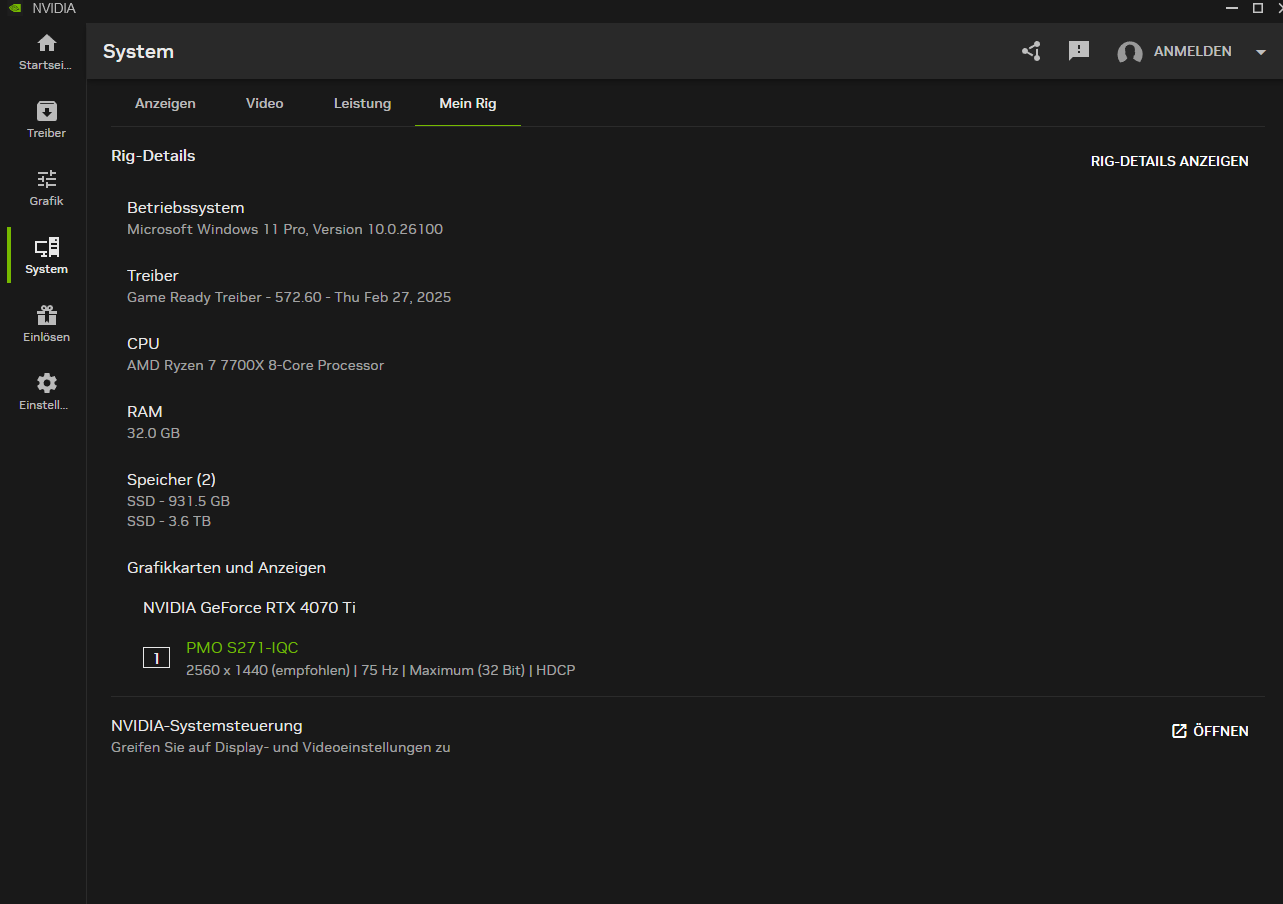Screen dimensions: 1283x904
Task: Click the external link icon beside ÖFFNEN
Action: (x=1179, y=731)
